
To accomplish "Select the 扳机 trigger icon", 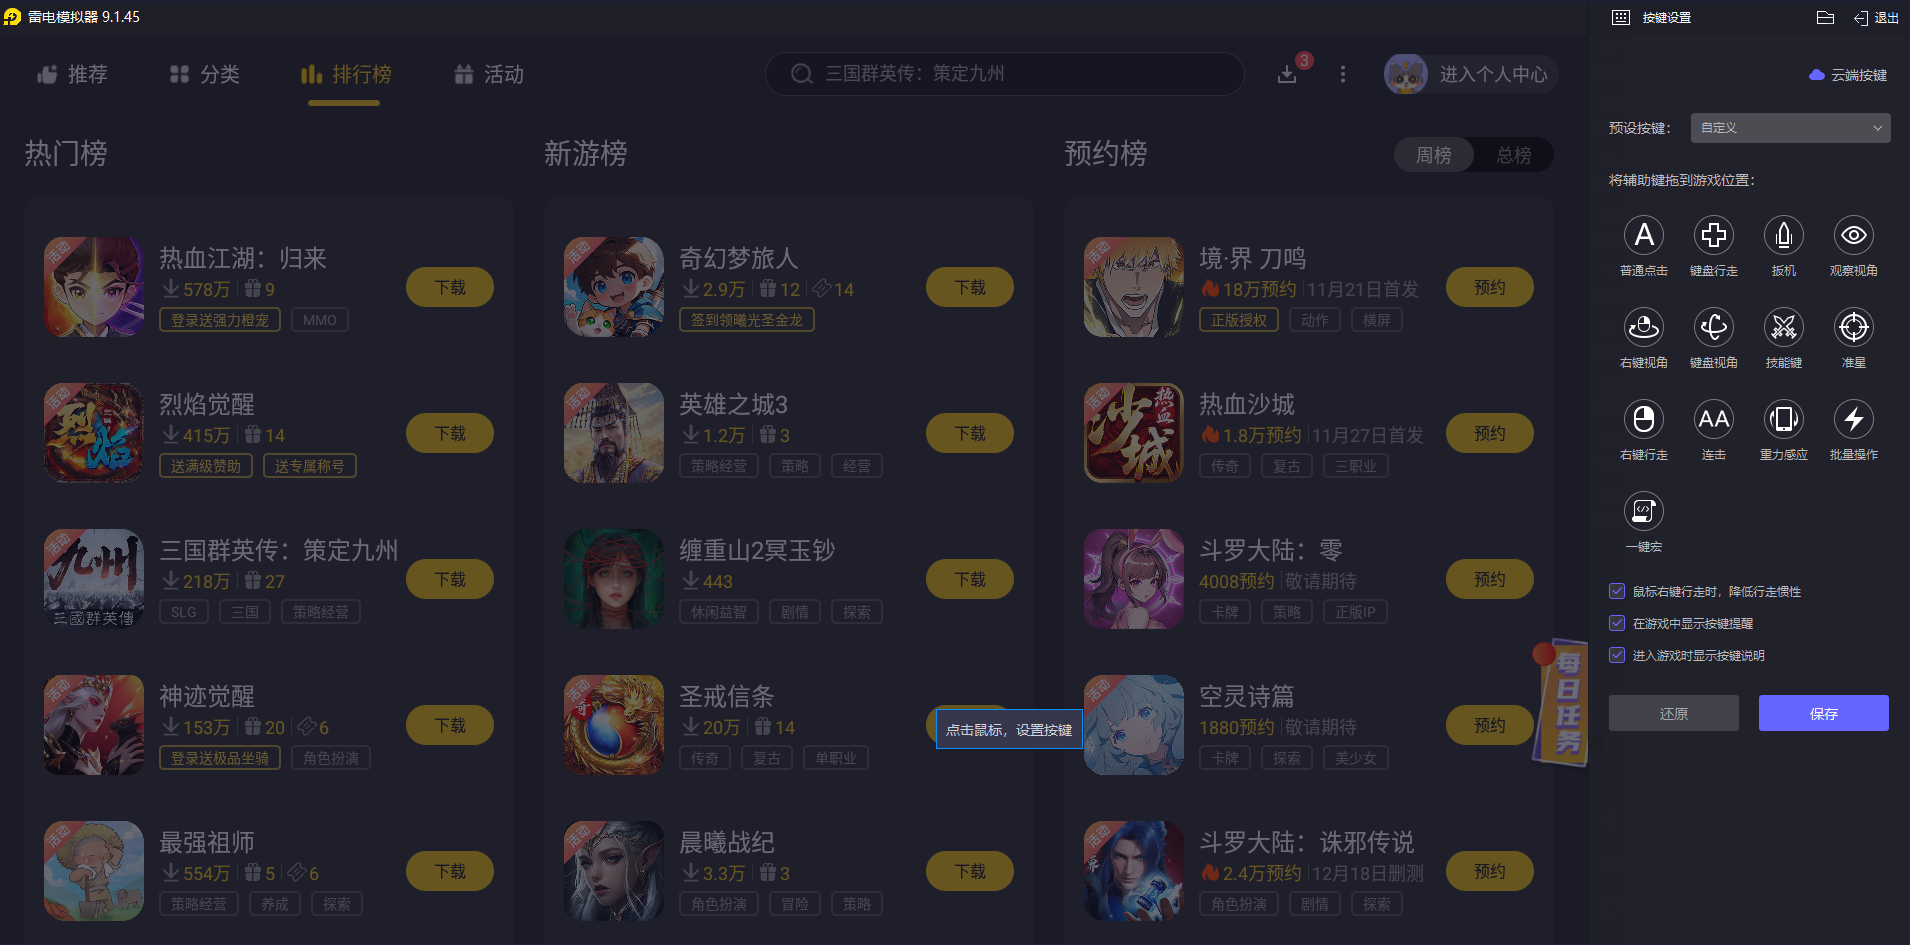I will coord(1783,236).
